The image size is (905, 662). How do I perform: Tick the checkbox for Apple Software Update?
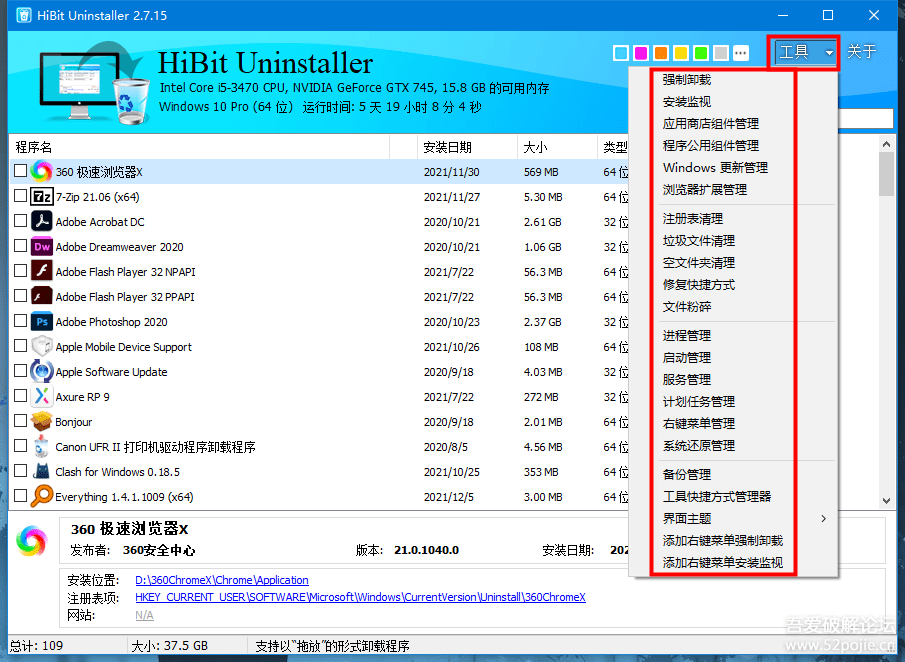(x=20, y=370)
